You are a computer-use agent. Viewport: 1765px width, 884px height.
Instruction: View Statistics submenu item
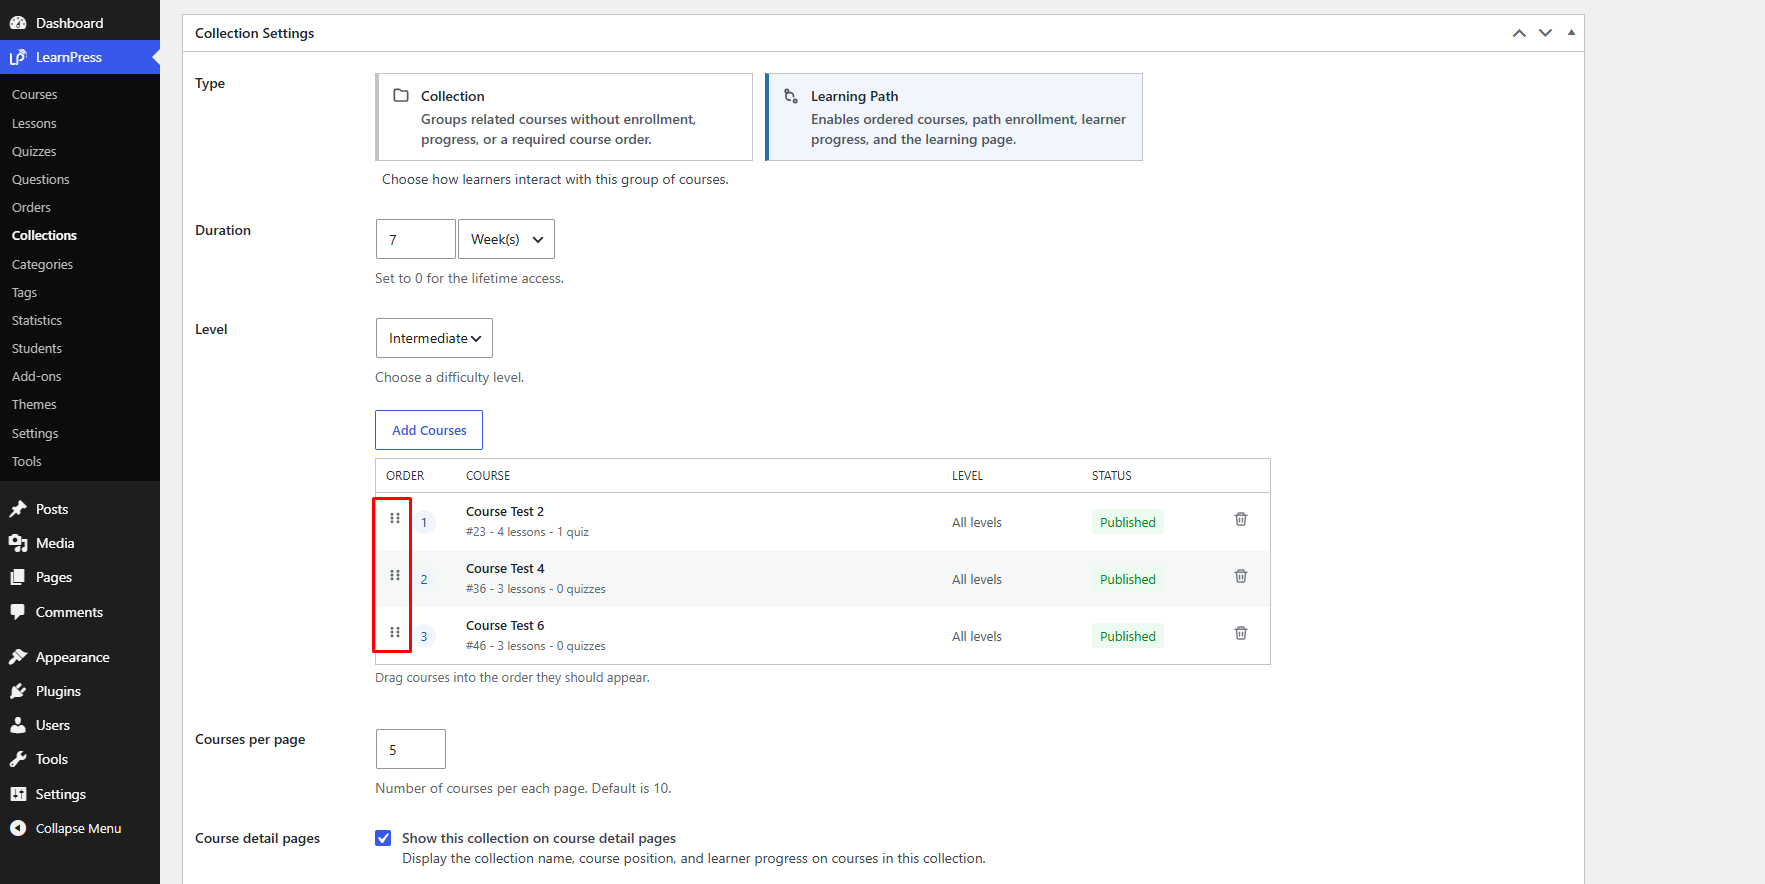pyautogui.click(x=37, y=321)
